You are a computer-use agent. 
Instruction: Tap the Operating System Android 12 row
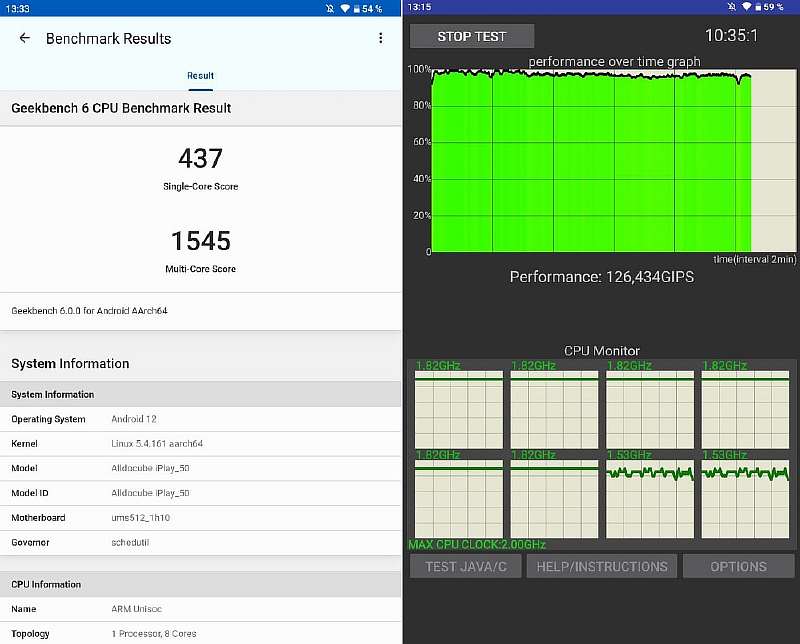(200, 419)
